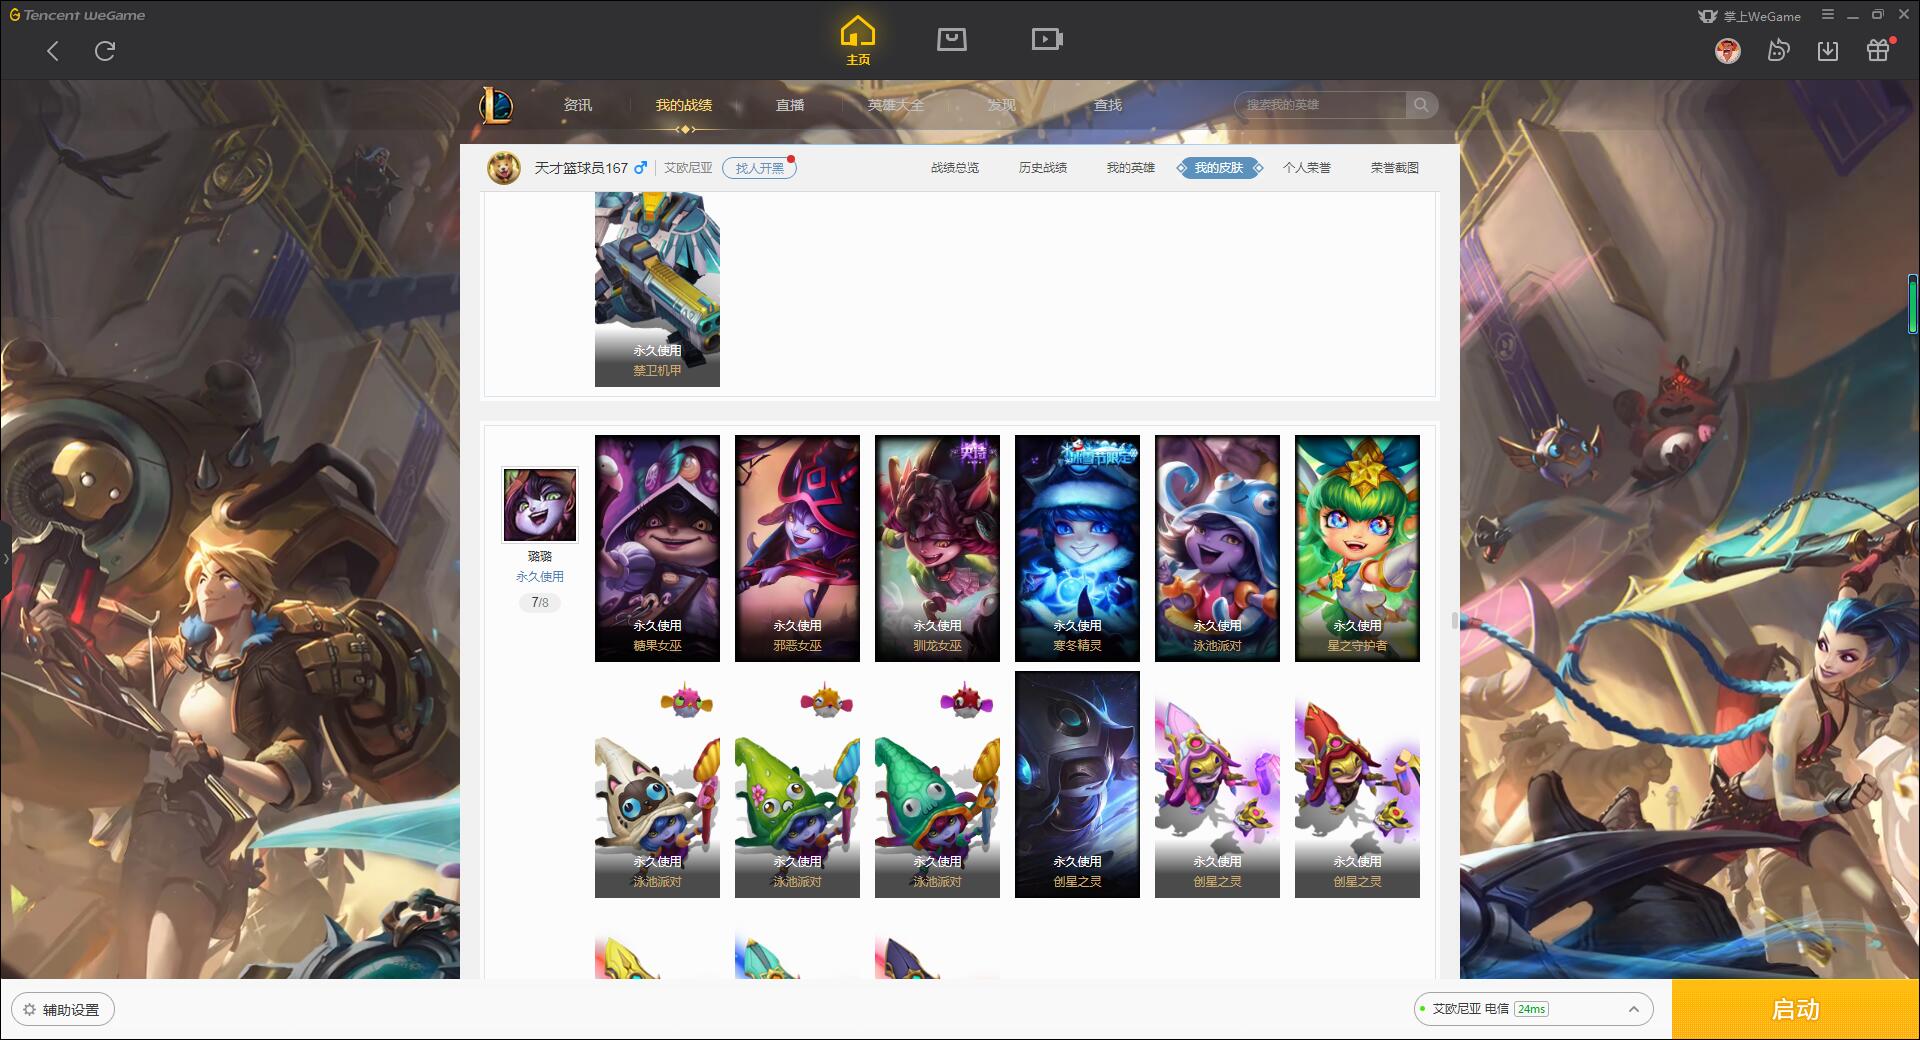
Task: Open the 英雄大全 tab
Action: [896, 105]
